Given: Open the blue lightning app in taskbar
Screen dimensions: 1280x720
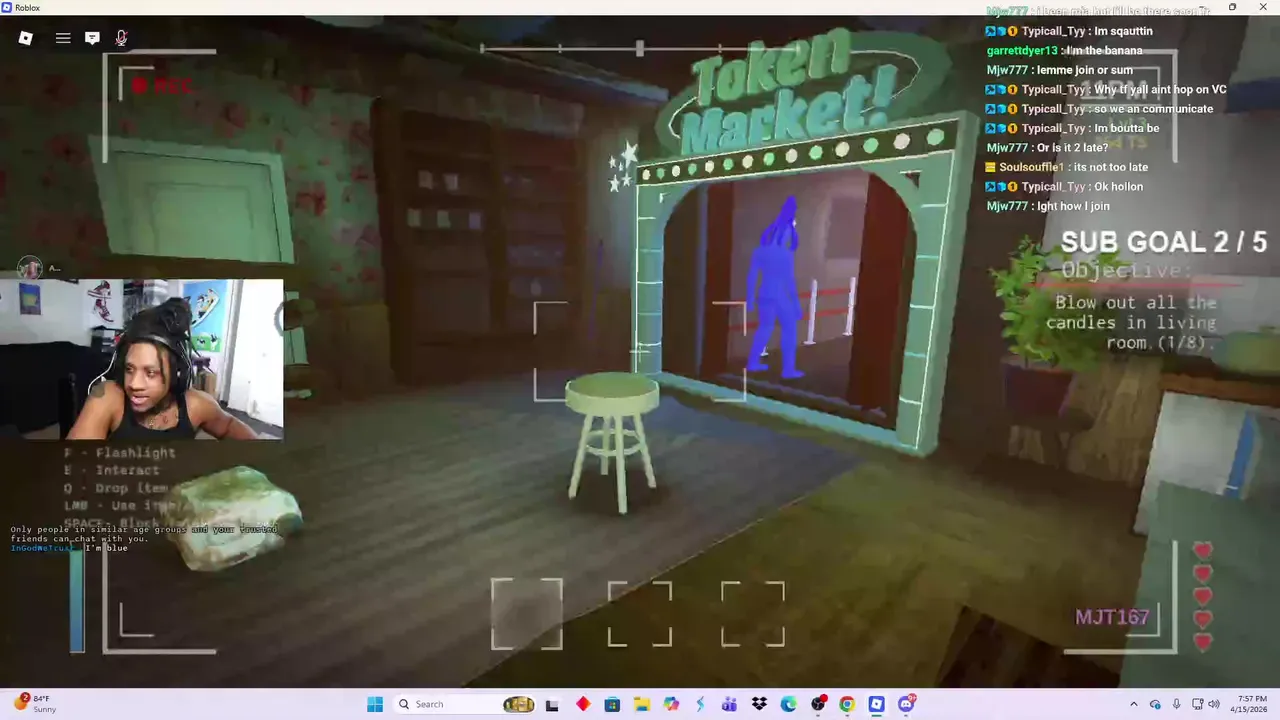Looking at the screenshot, I should pyautogui.click(x=701, y=704).
